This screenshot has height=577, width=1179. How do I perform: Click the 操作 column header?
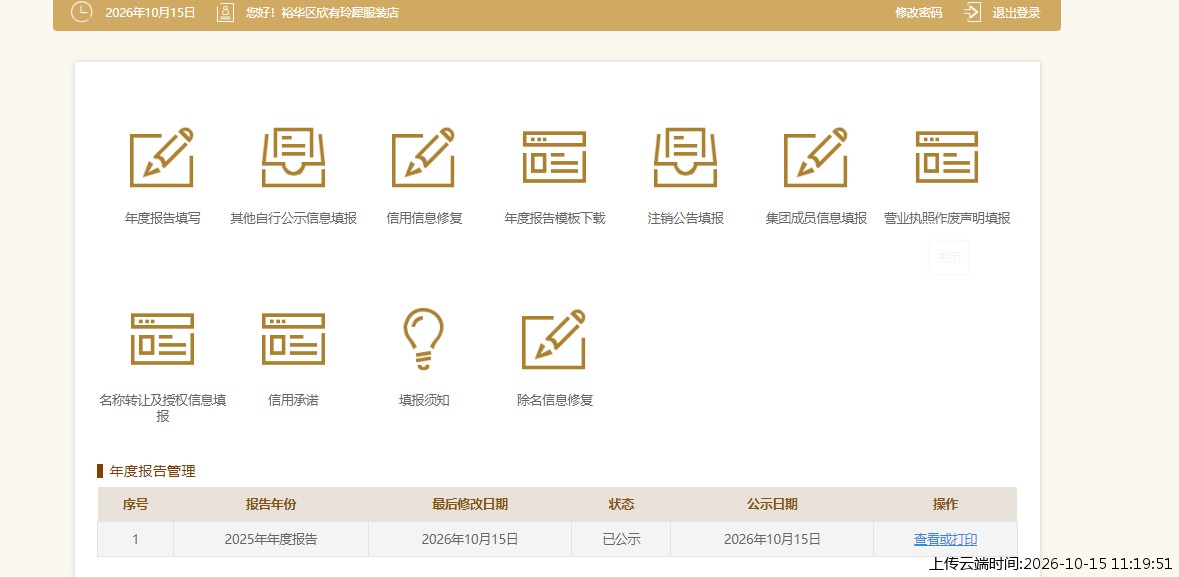pyautogui.click(x=945, y=504)
